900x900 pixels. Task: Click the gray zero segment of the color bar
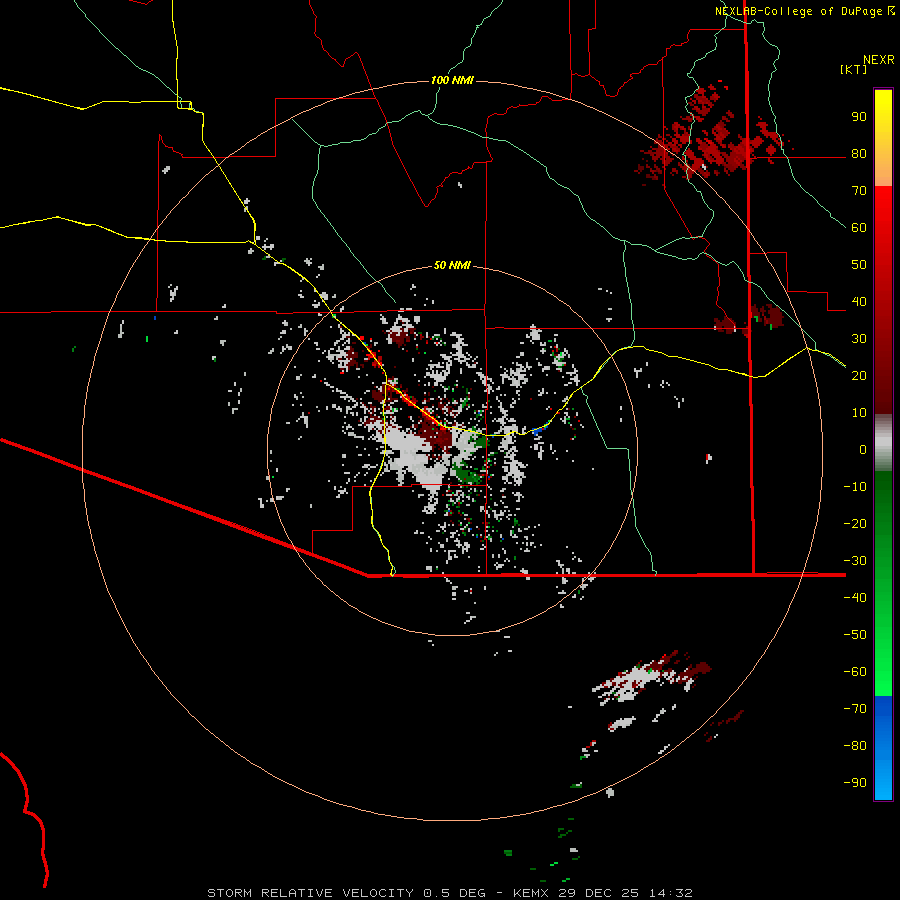coord(883,443)
